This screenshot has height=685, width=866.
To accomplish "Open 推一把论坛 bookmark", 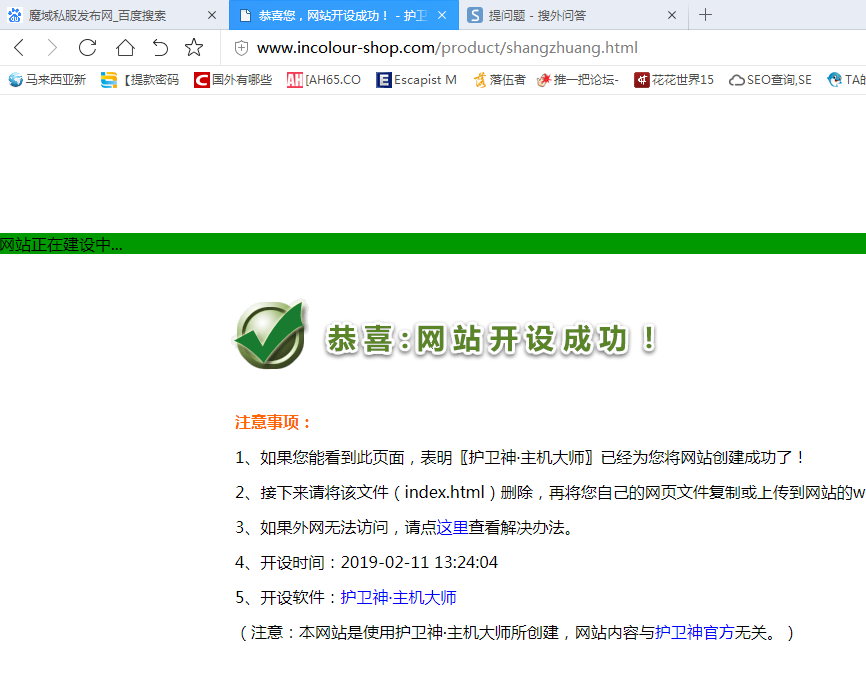I will point(578,80).
